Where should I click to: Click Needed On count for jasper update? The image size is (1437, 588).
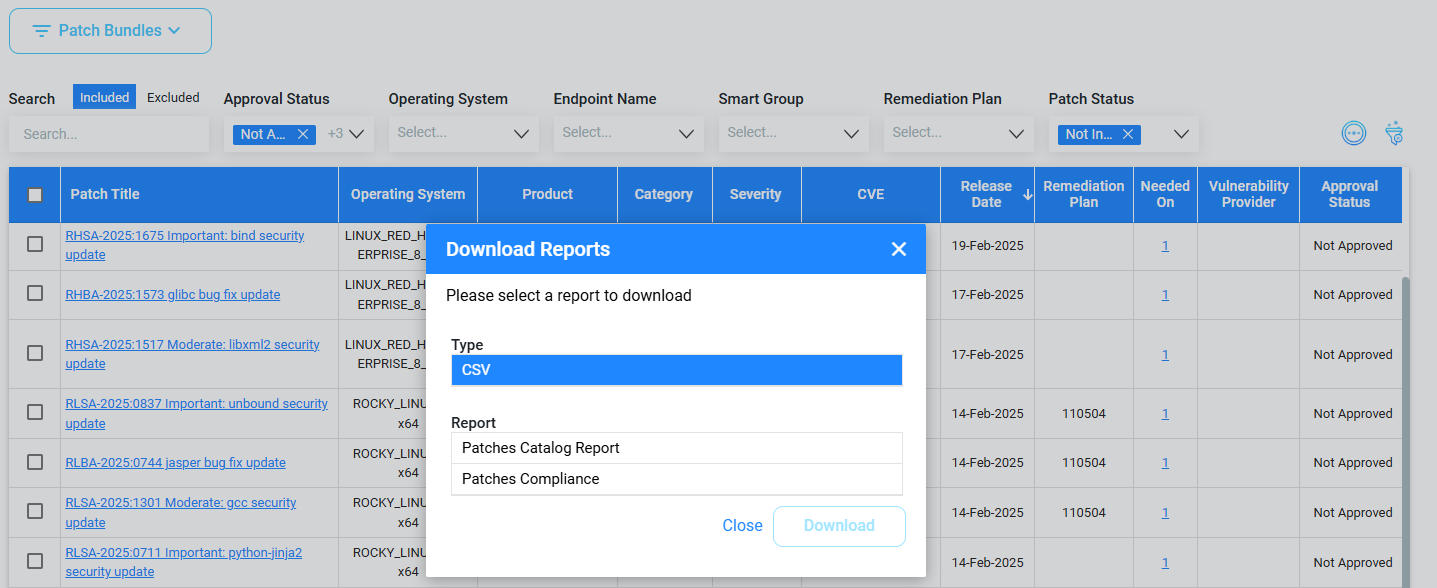click(1165, 463)
